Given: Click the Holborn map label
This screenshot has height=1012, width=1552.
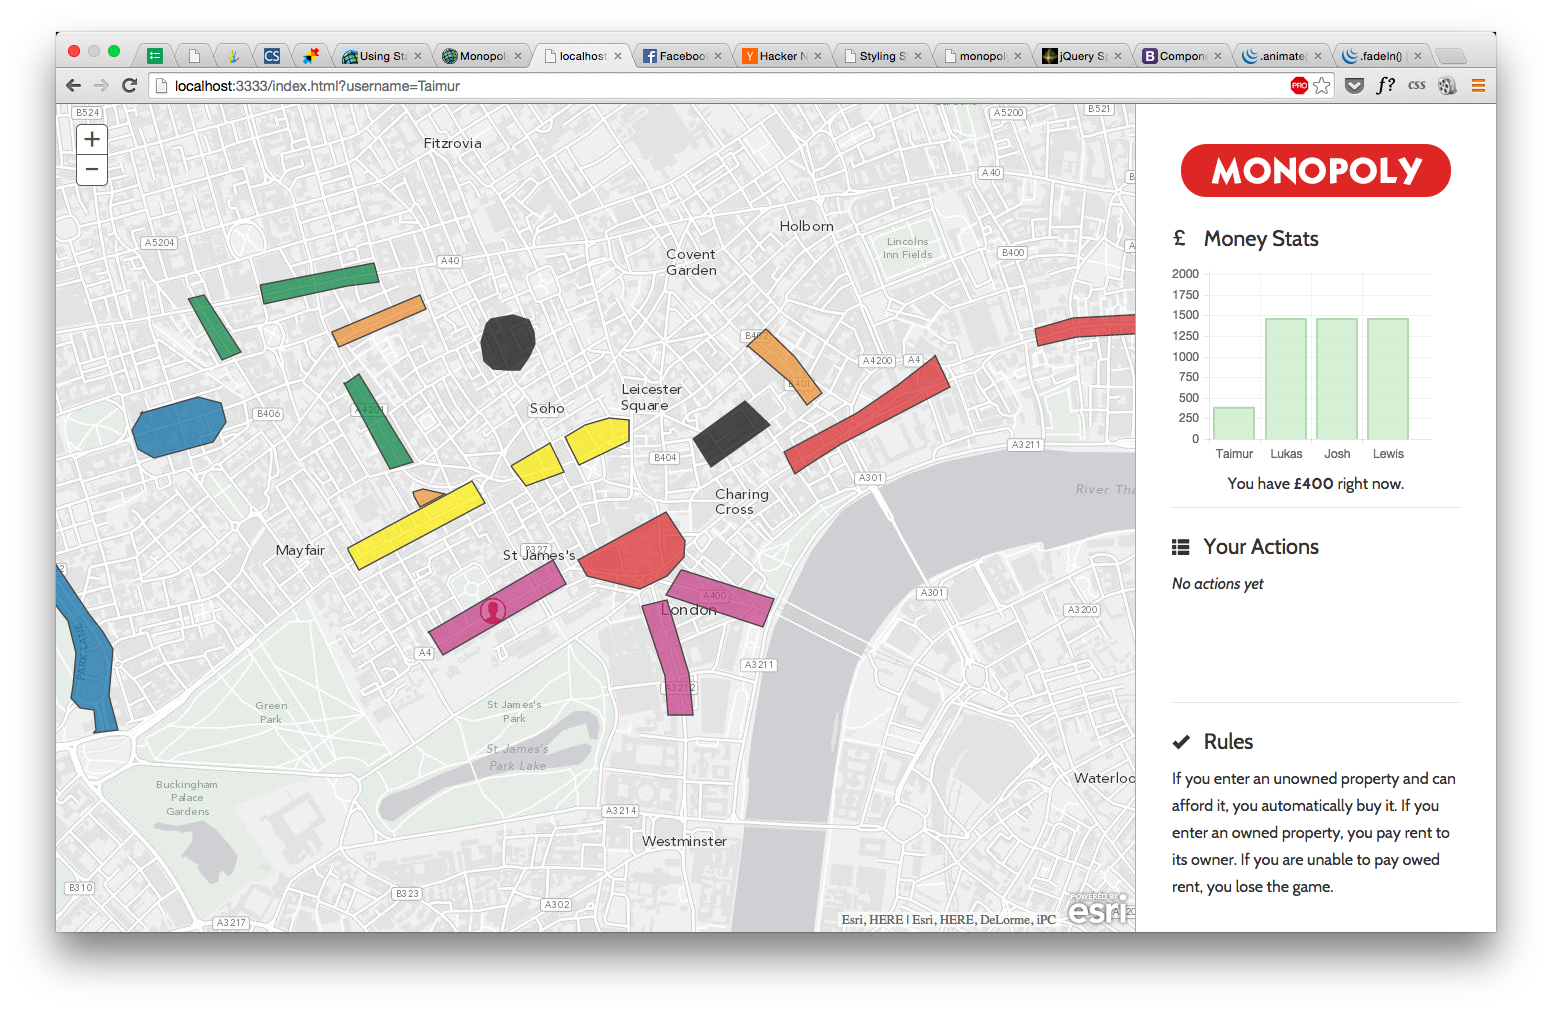Looking at the screenshot, I should coord(806,226).
